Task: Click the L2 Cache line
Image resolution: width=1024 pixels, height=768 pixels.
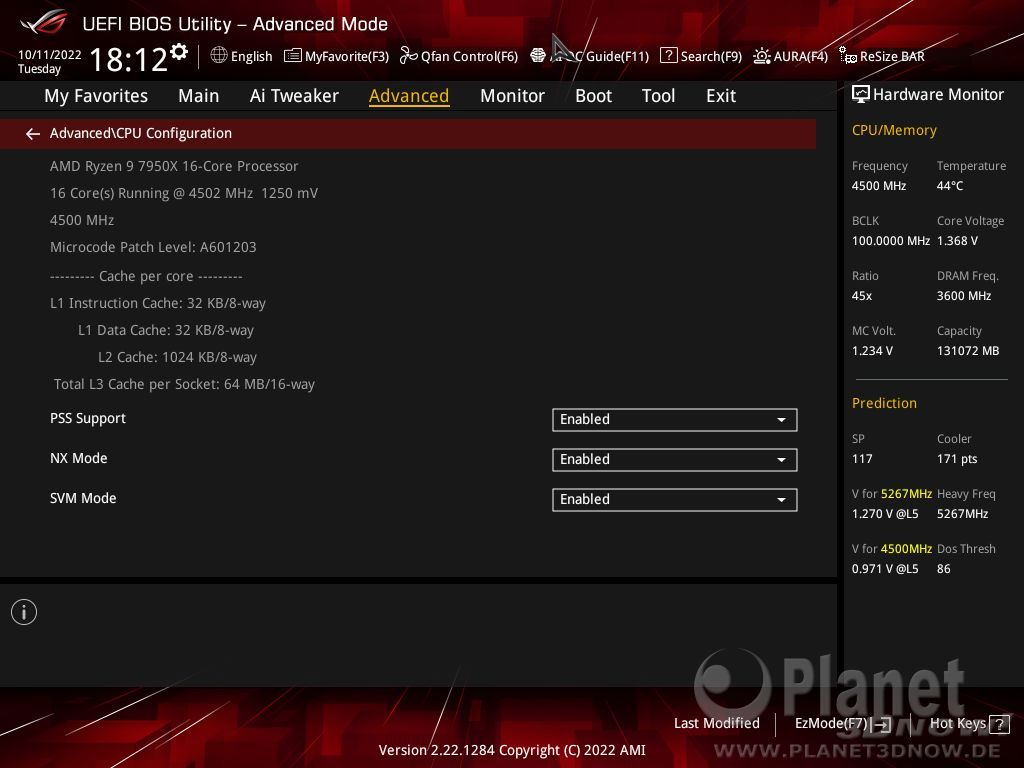Action: (x=177, y=357)
